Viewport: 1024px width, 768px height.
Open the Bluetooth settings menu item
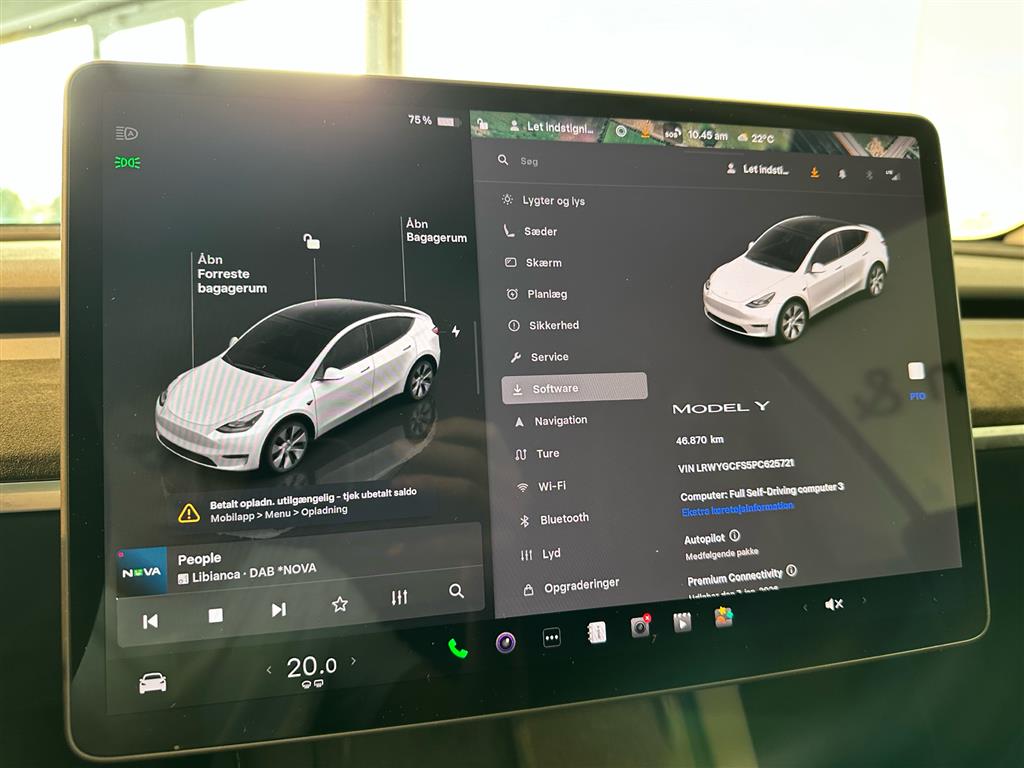pos(564,519)
